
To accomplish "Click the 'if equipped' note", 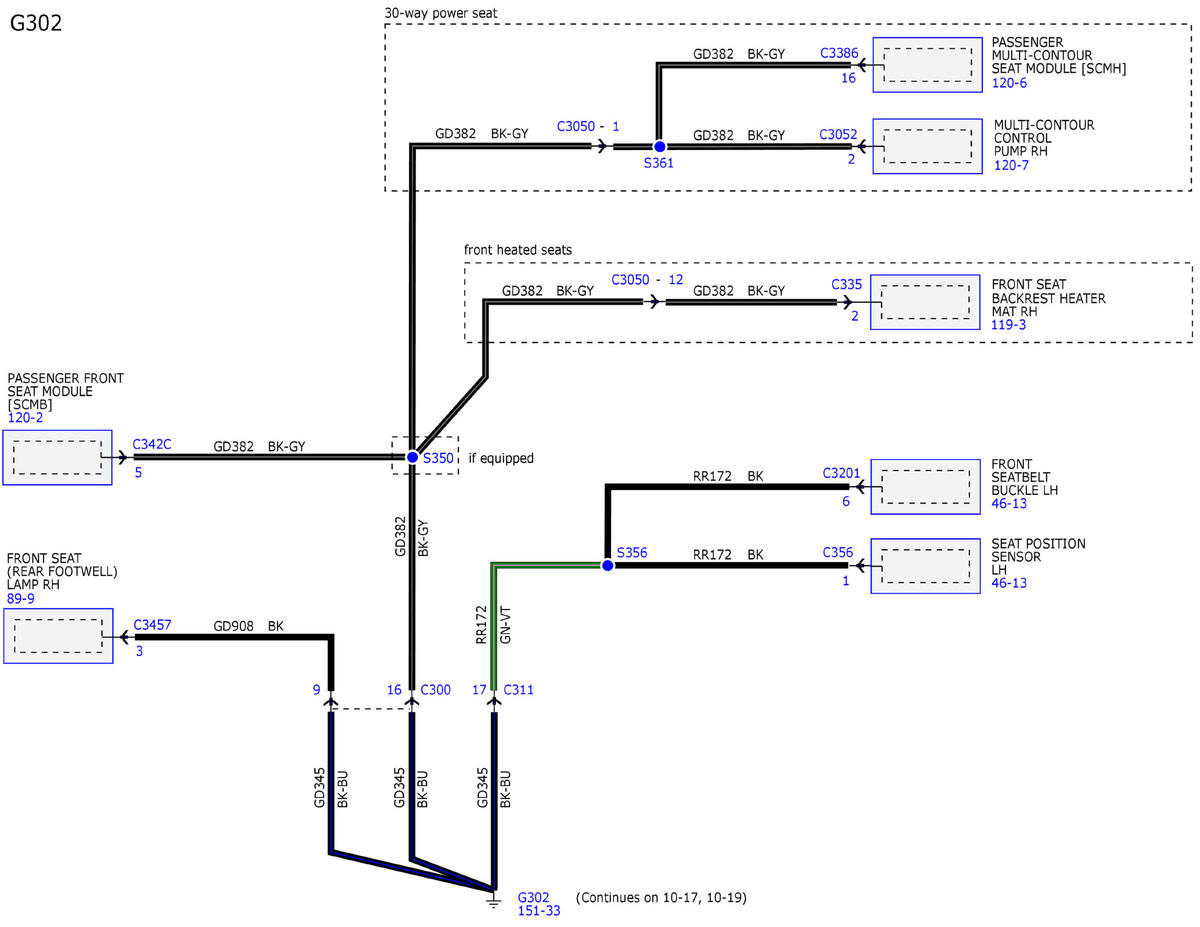I will tap(501, 458).
